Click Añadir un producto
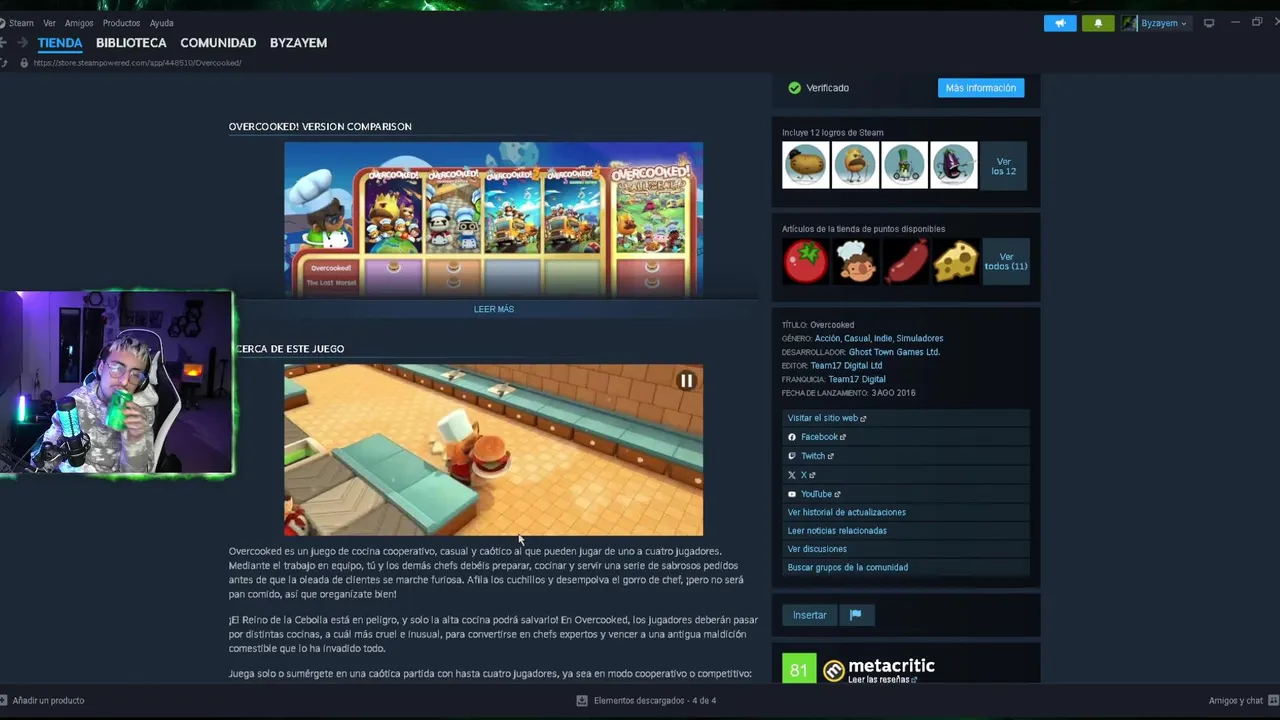The image size is (1280, 720). (x=42, y=701)
